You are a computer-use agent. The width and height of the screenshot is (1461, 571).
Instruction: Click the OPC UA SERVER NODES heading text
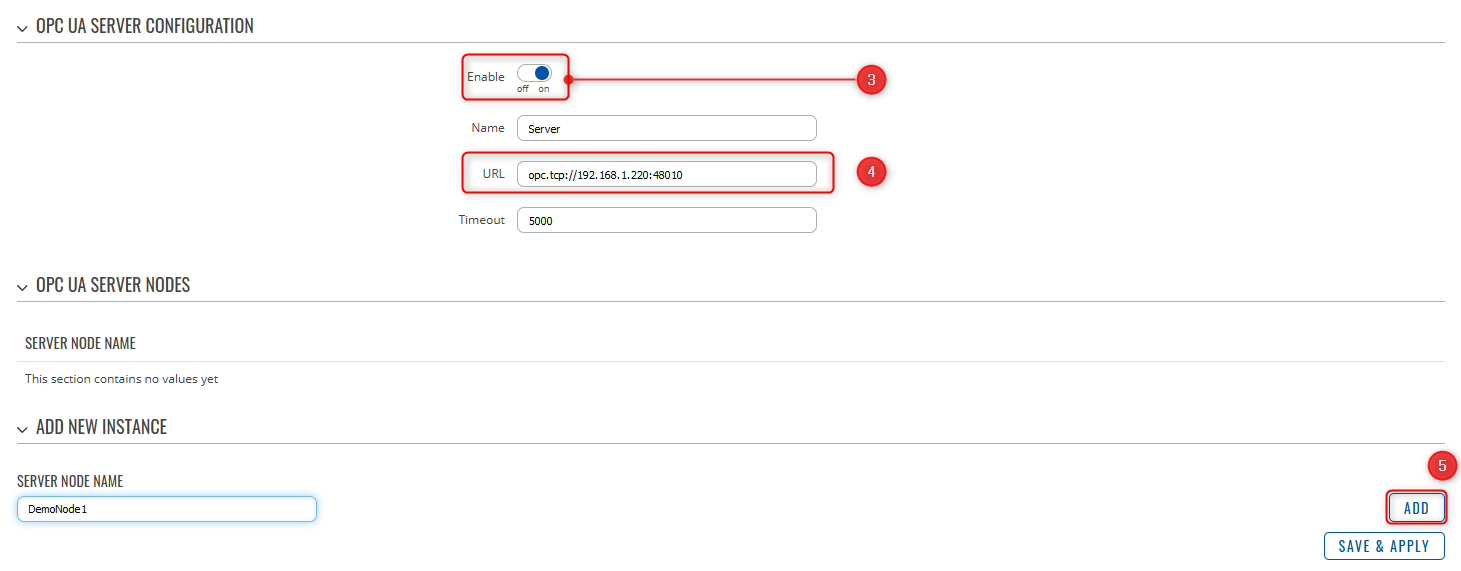coord(113,285)
